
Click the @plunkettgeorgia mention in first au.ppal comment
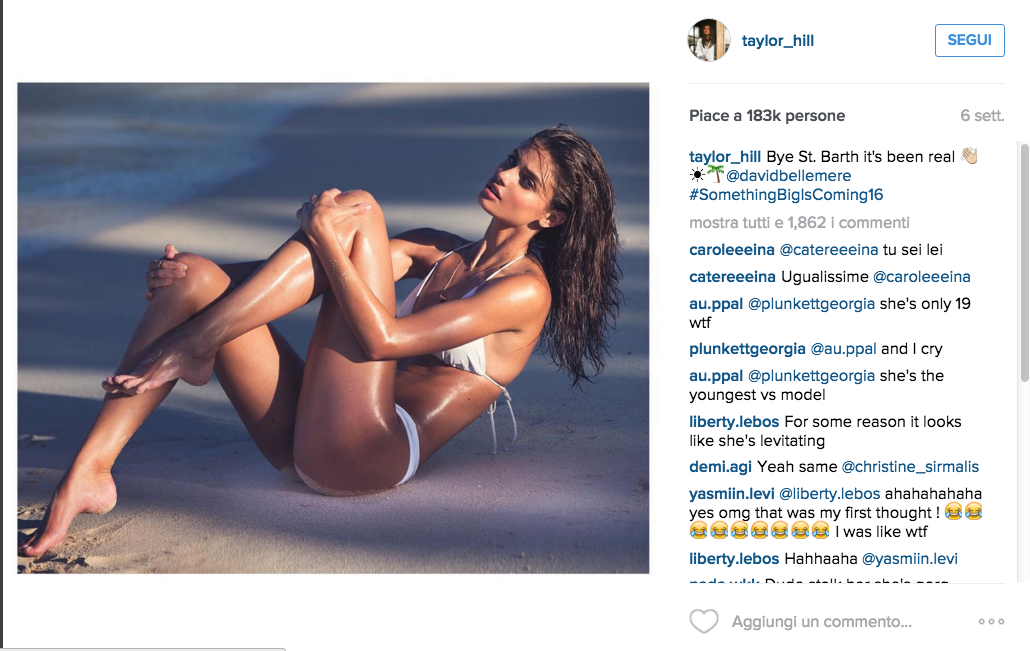811,303
